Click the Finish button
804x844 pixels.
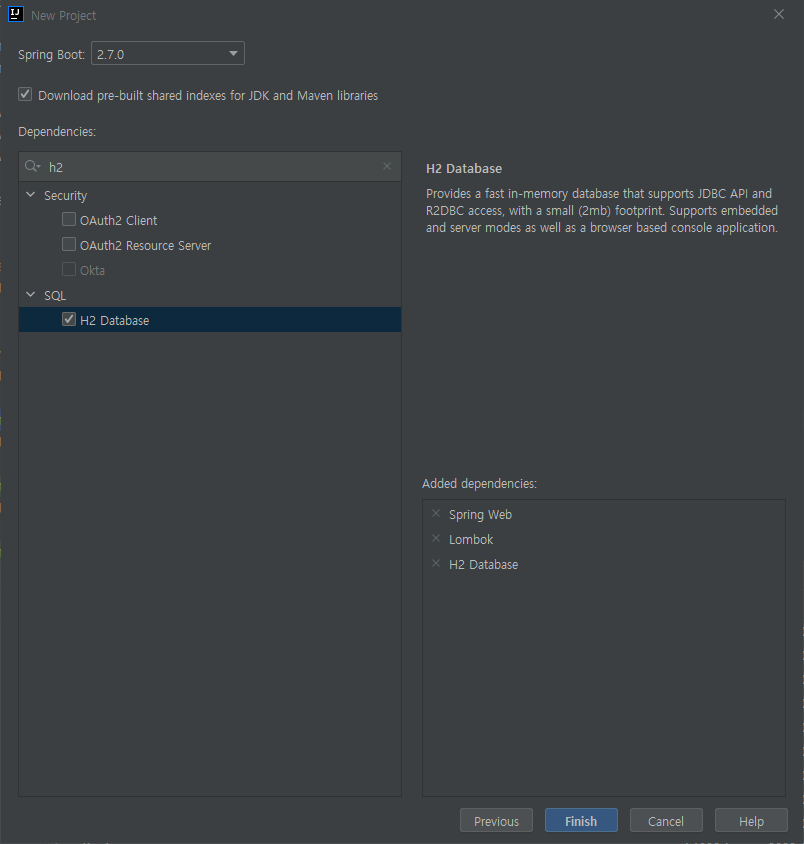coord(581,821)
